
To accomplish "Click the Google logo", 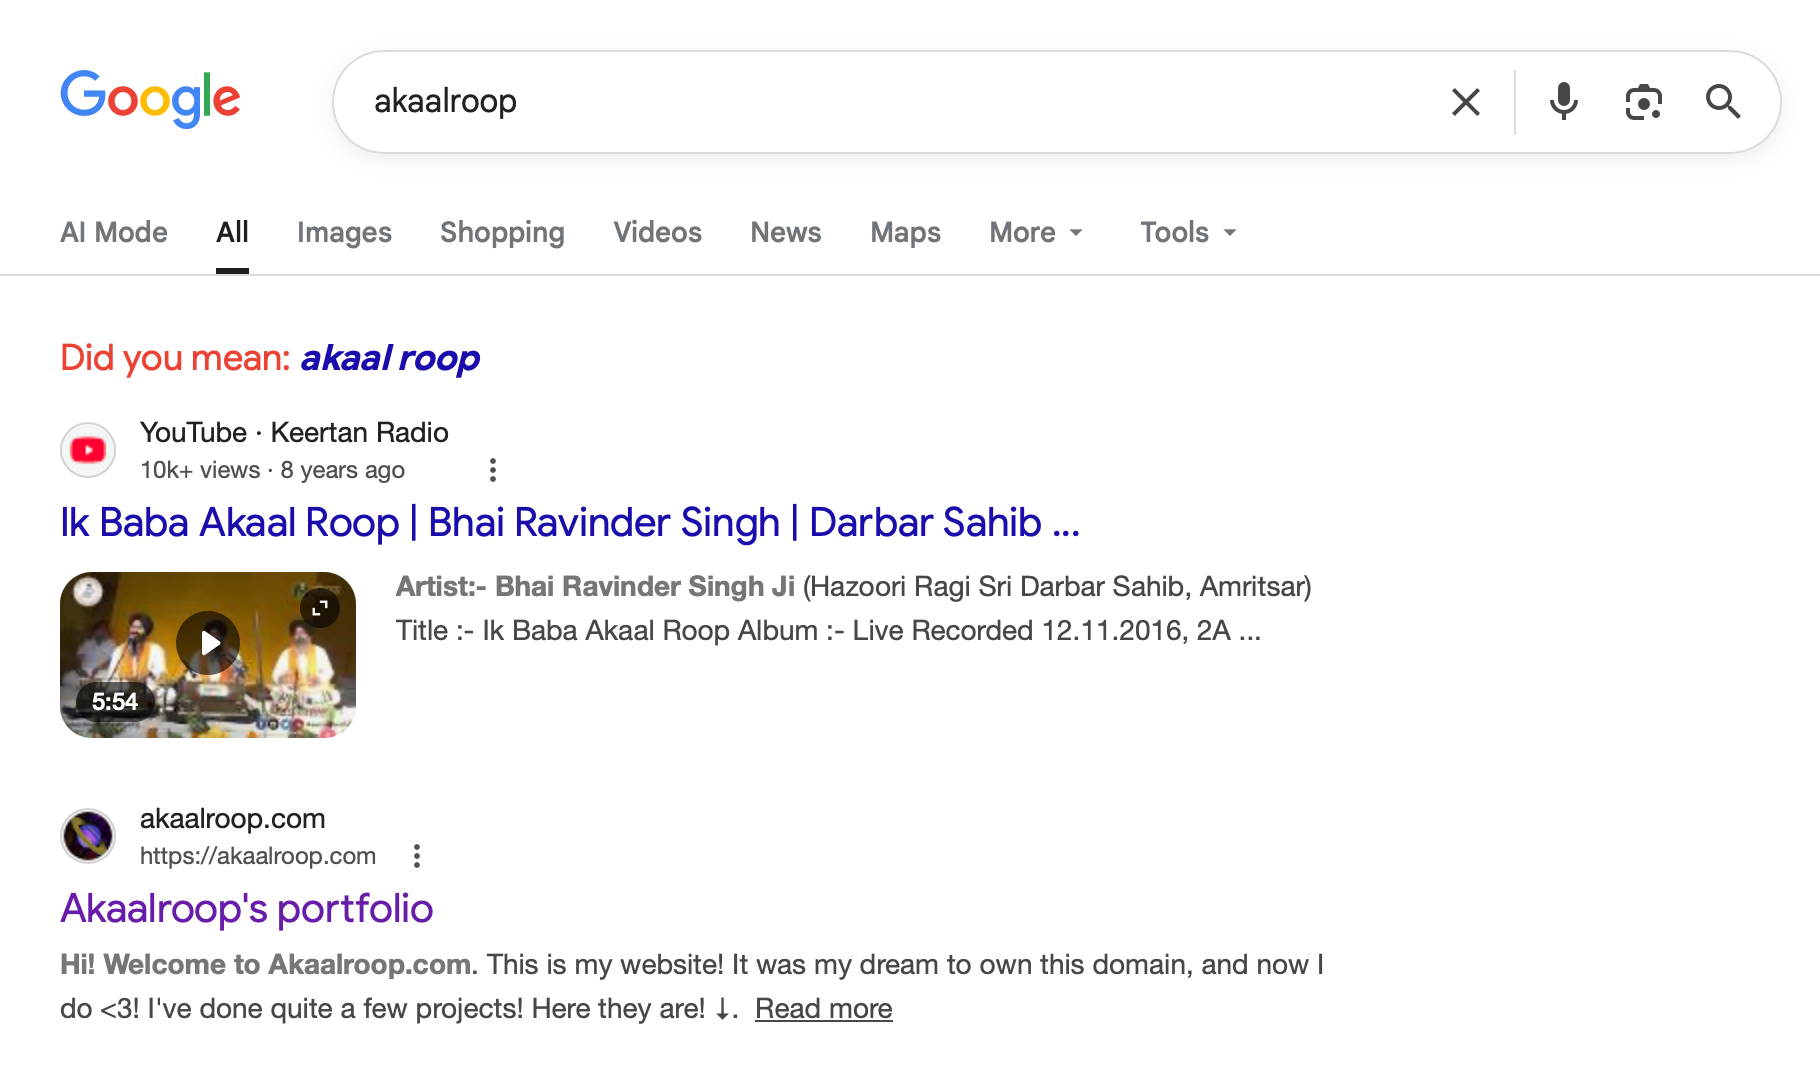I will click(x=150, y=99).
